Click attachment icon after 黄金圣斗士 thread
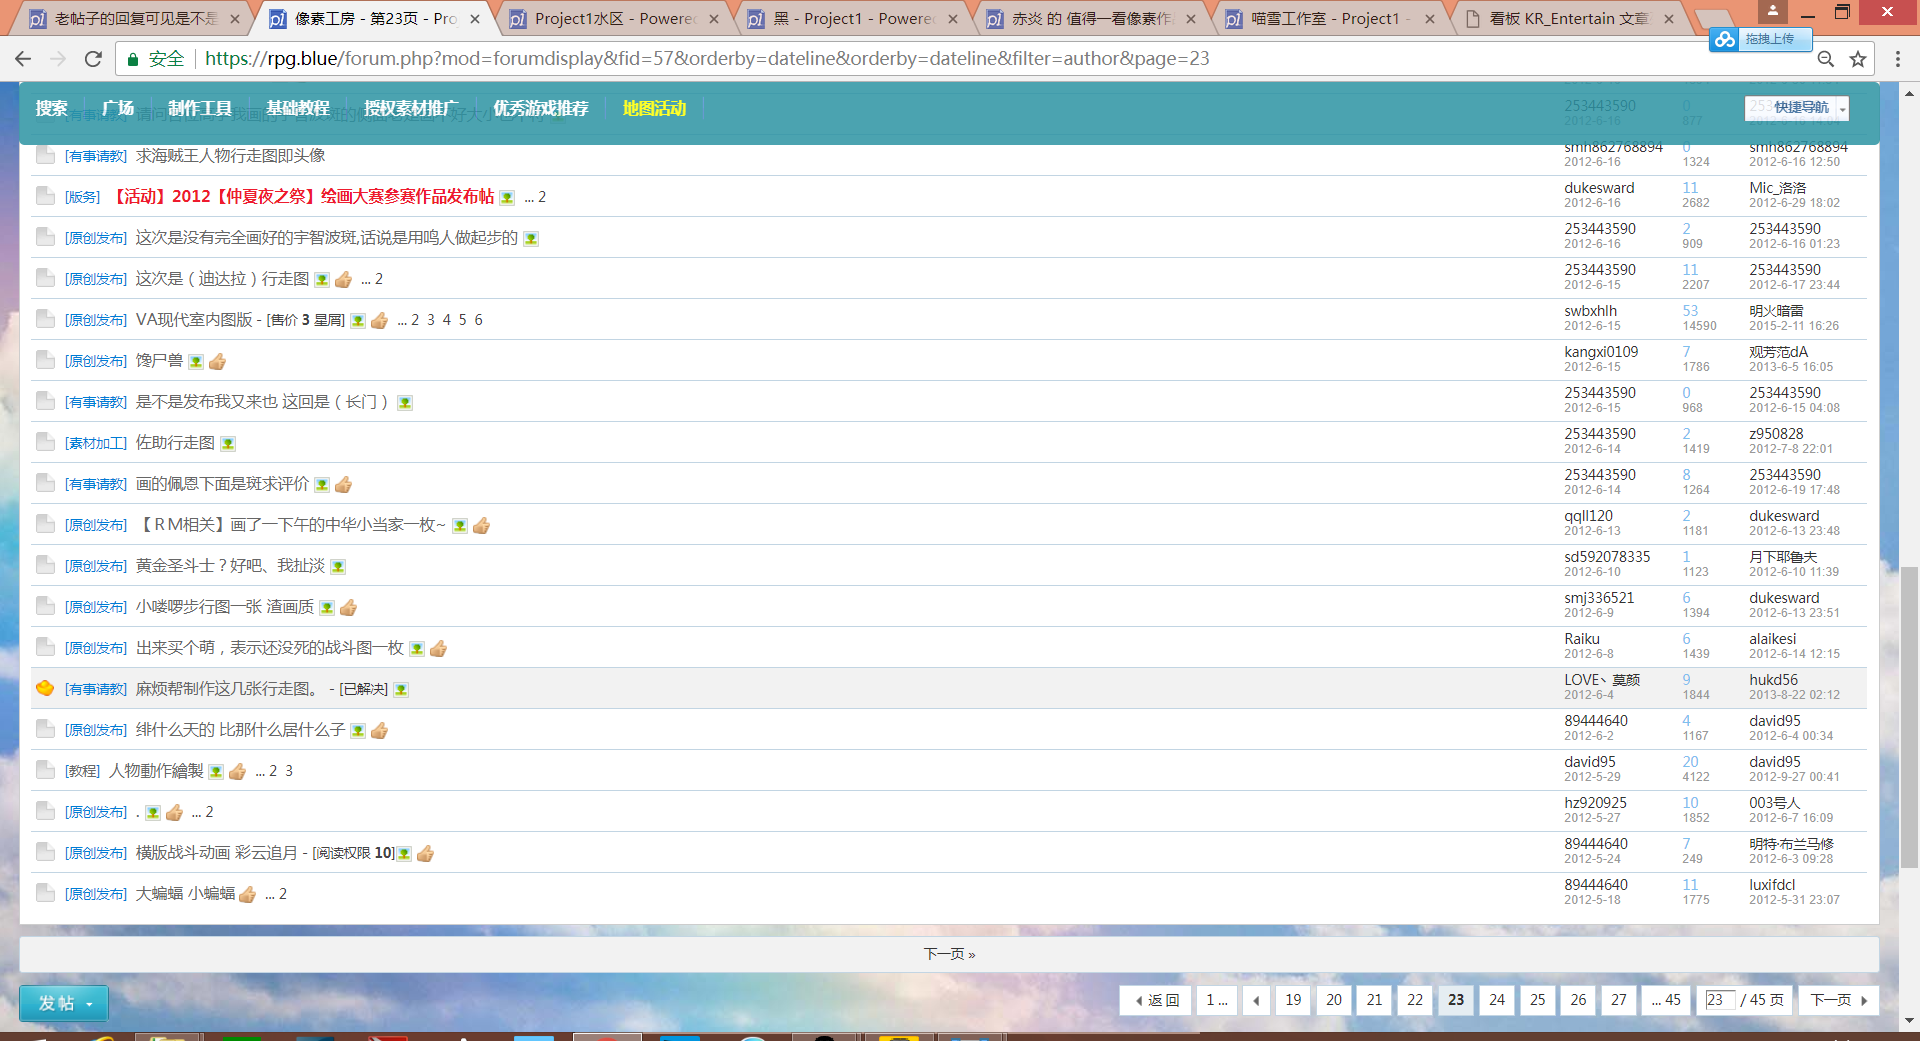The height and width of the screenshot is (1041, 1920). point(338,567)
